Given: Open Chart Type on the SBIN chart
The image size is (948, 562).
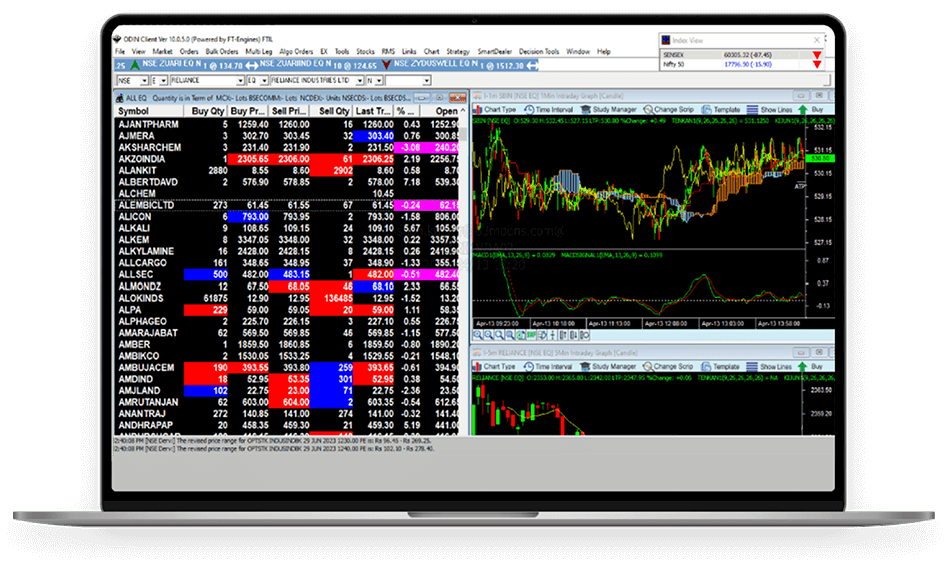Looking at the screenshot, I should point(495,110).
